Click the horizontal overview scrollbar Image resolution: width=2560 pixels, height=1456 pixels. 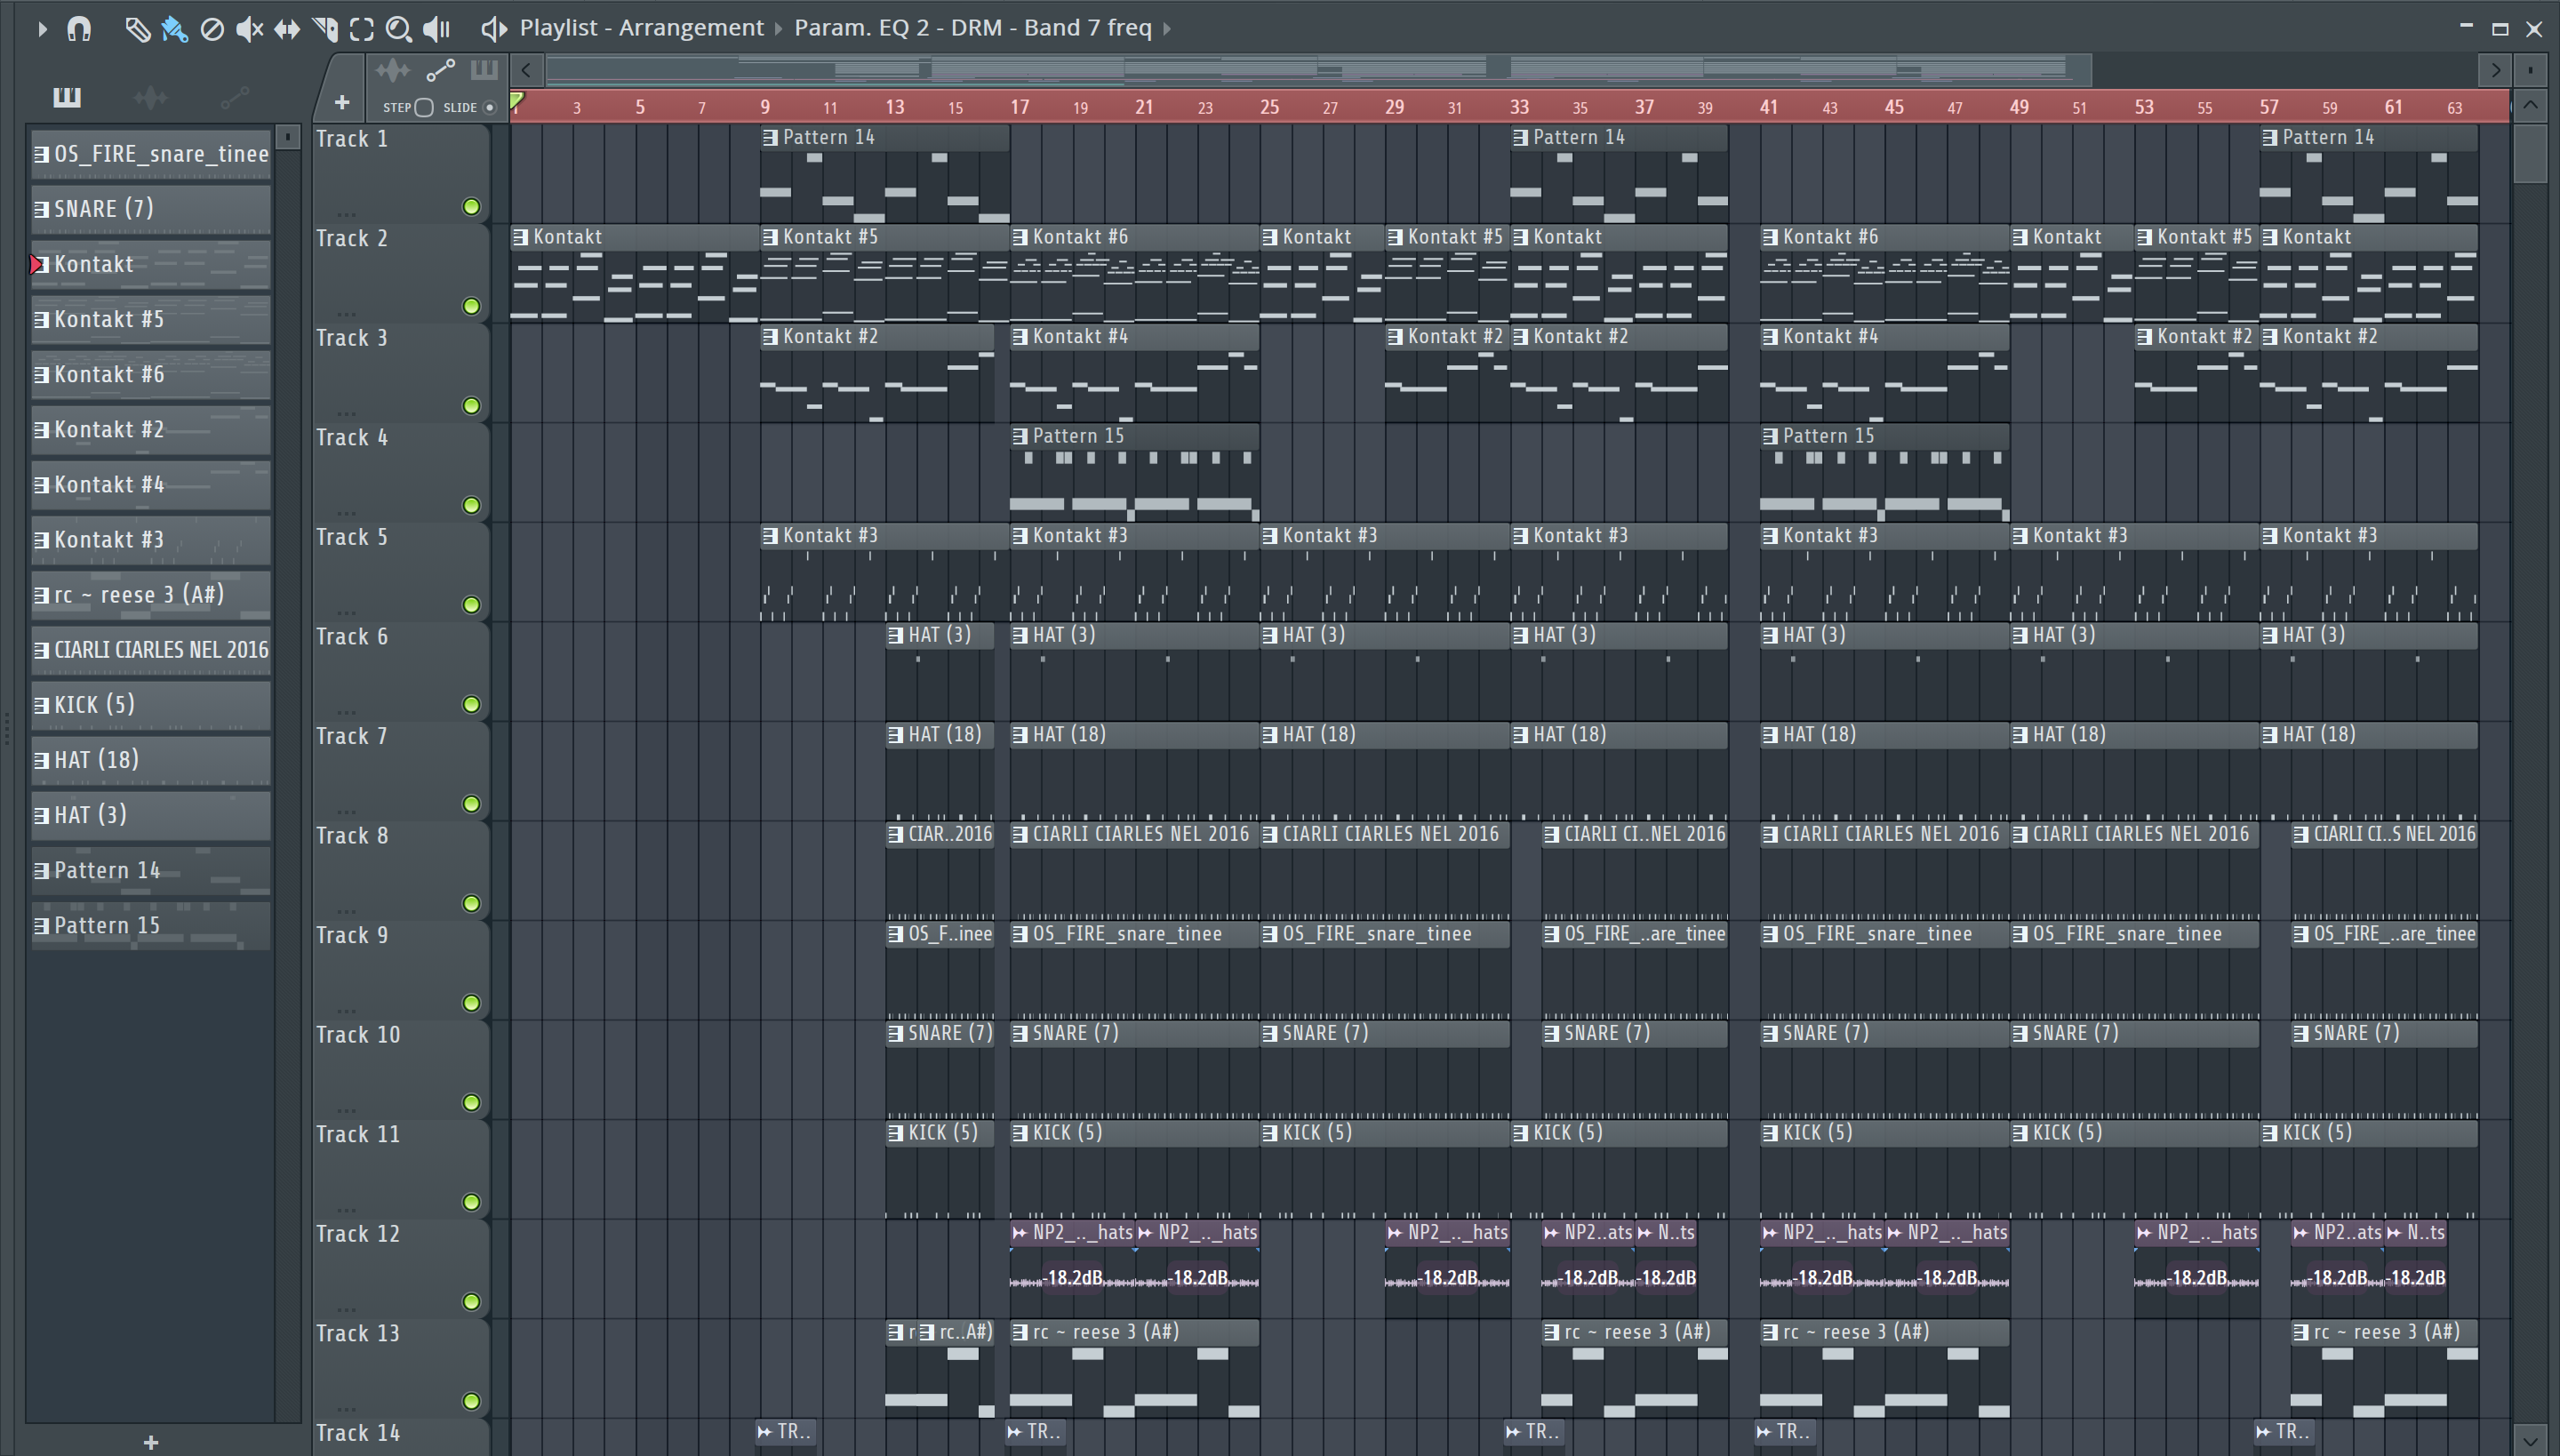point(1318,69)
